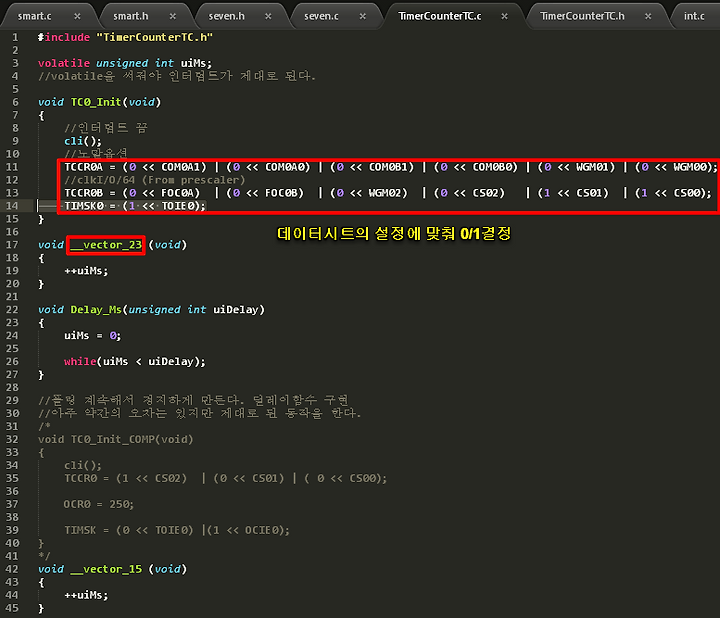Screen dimensions: 720x618
Task: Open the TimerCounterTC.h tab
Action: pyautogui.click(x=582, y=16)
